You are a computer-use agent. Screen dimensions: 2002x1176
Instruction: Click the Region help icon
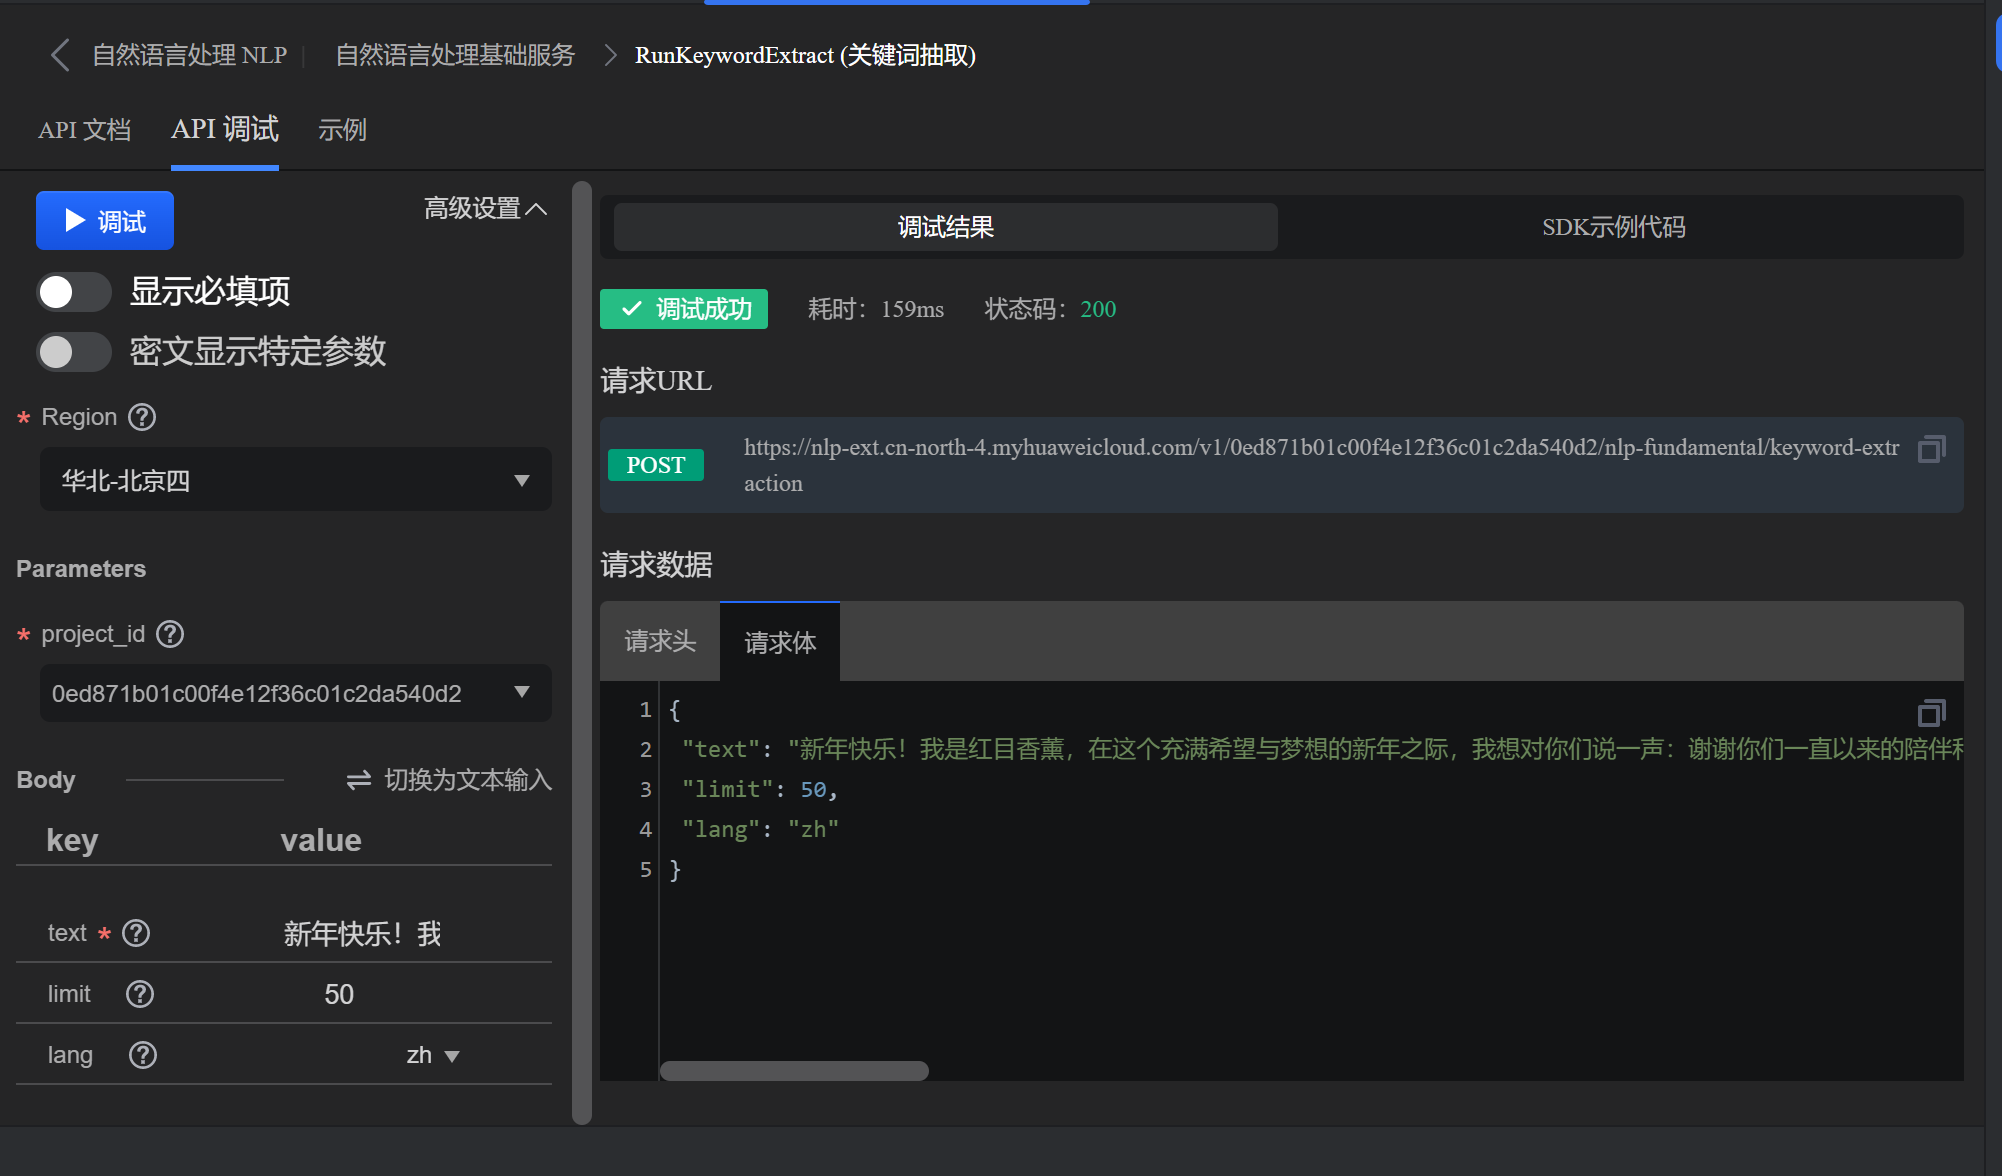(x=143, y=417)
